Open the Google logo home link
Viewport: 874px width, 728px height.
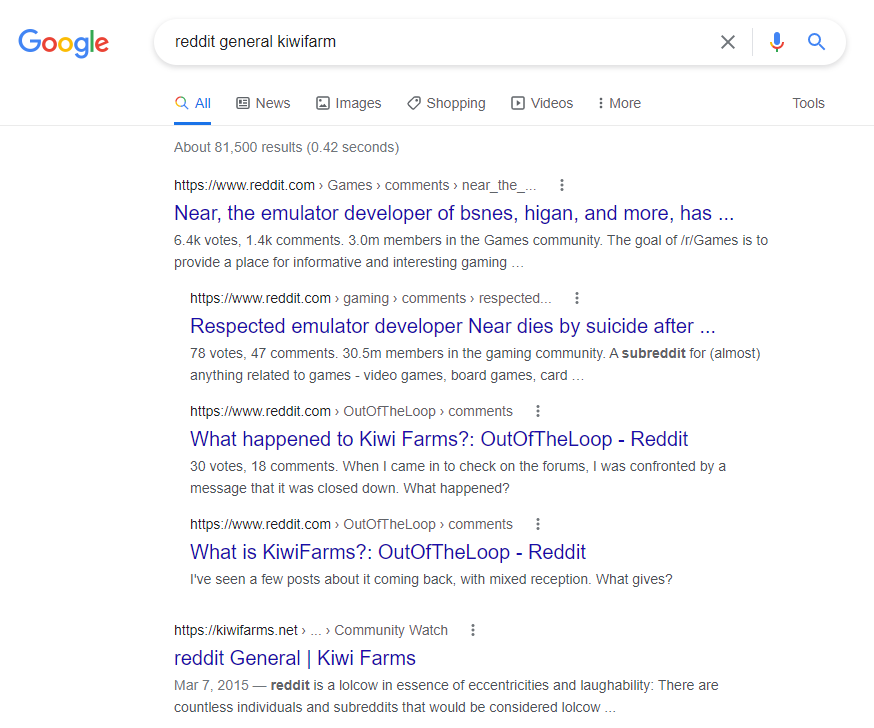coord(64,43)
